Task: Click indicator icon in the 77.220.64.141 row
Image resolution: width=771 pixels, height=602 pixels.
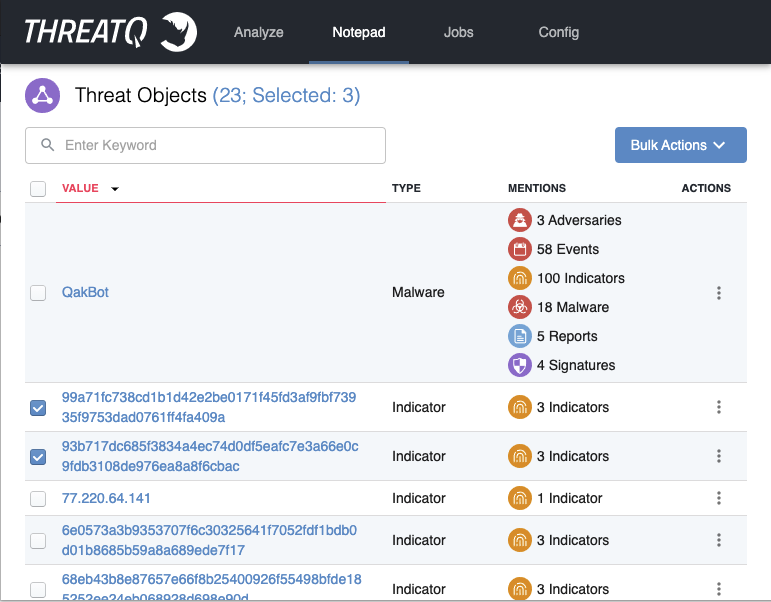Action: click(520, 498)
